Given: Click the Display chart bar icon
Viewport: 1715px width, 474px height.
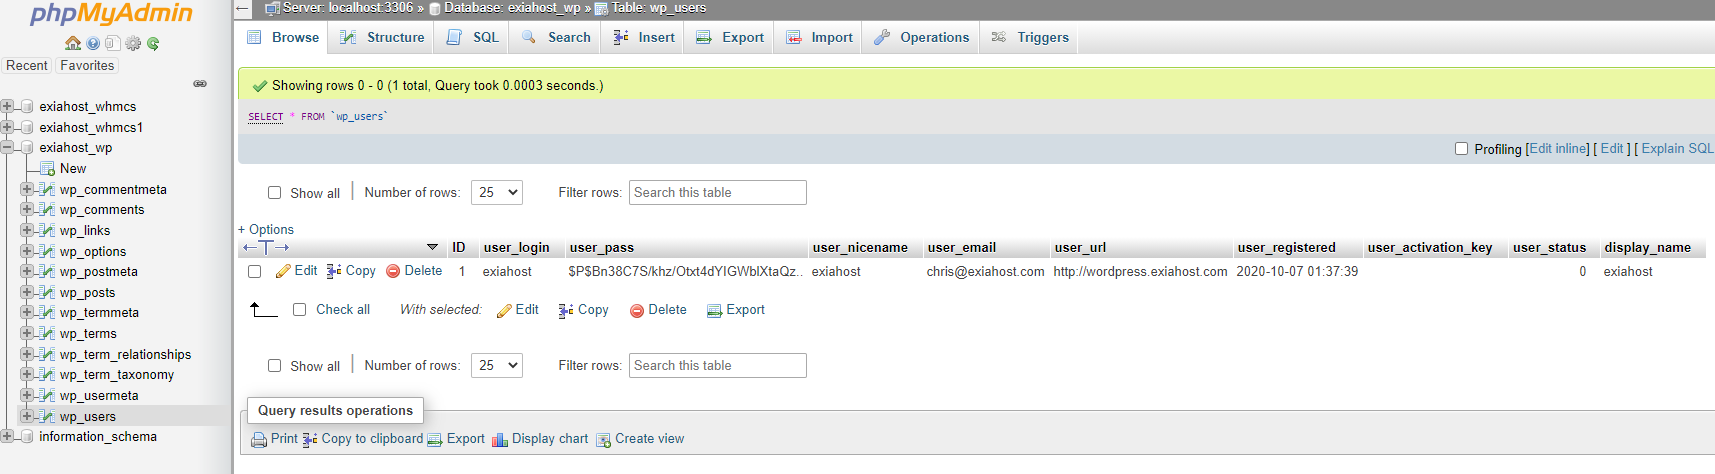Looking at the screenshot, I should pyautogui.click(x=500, y=439).
